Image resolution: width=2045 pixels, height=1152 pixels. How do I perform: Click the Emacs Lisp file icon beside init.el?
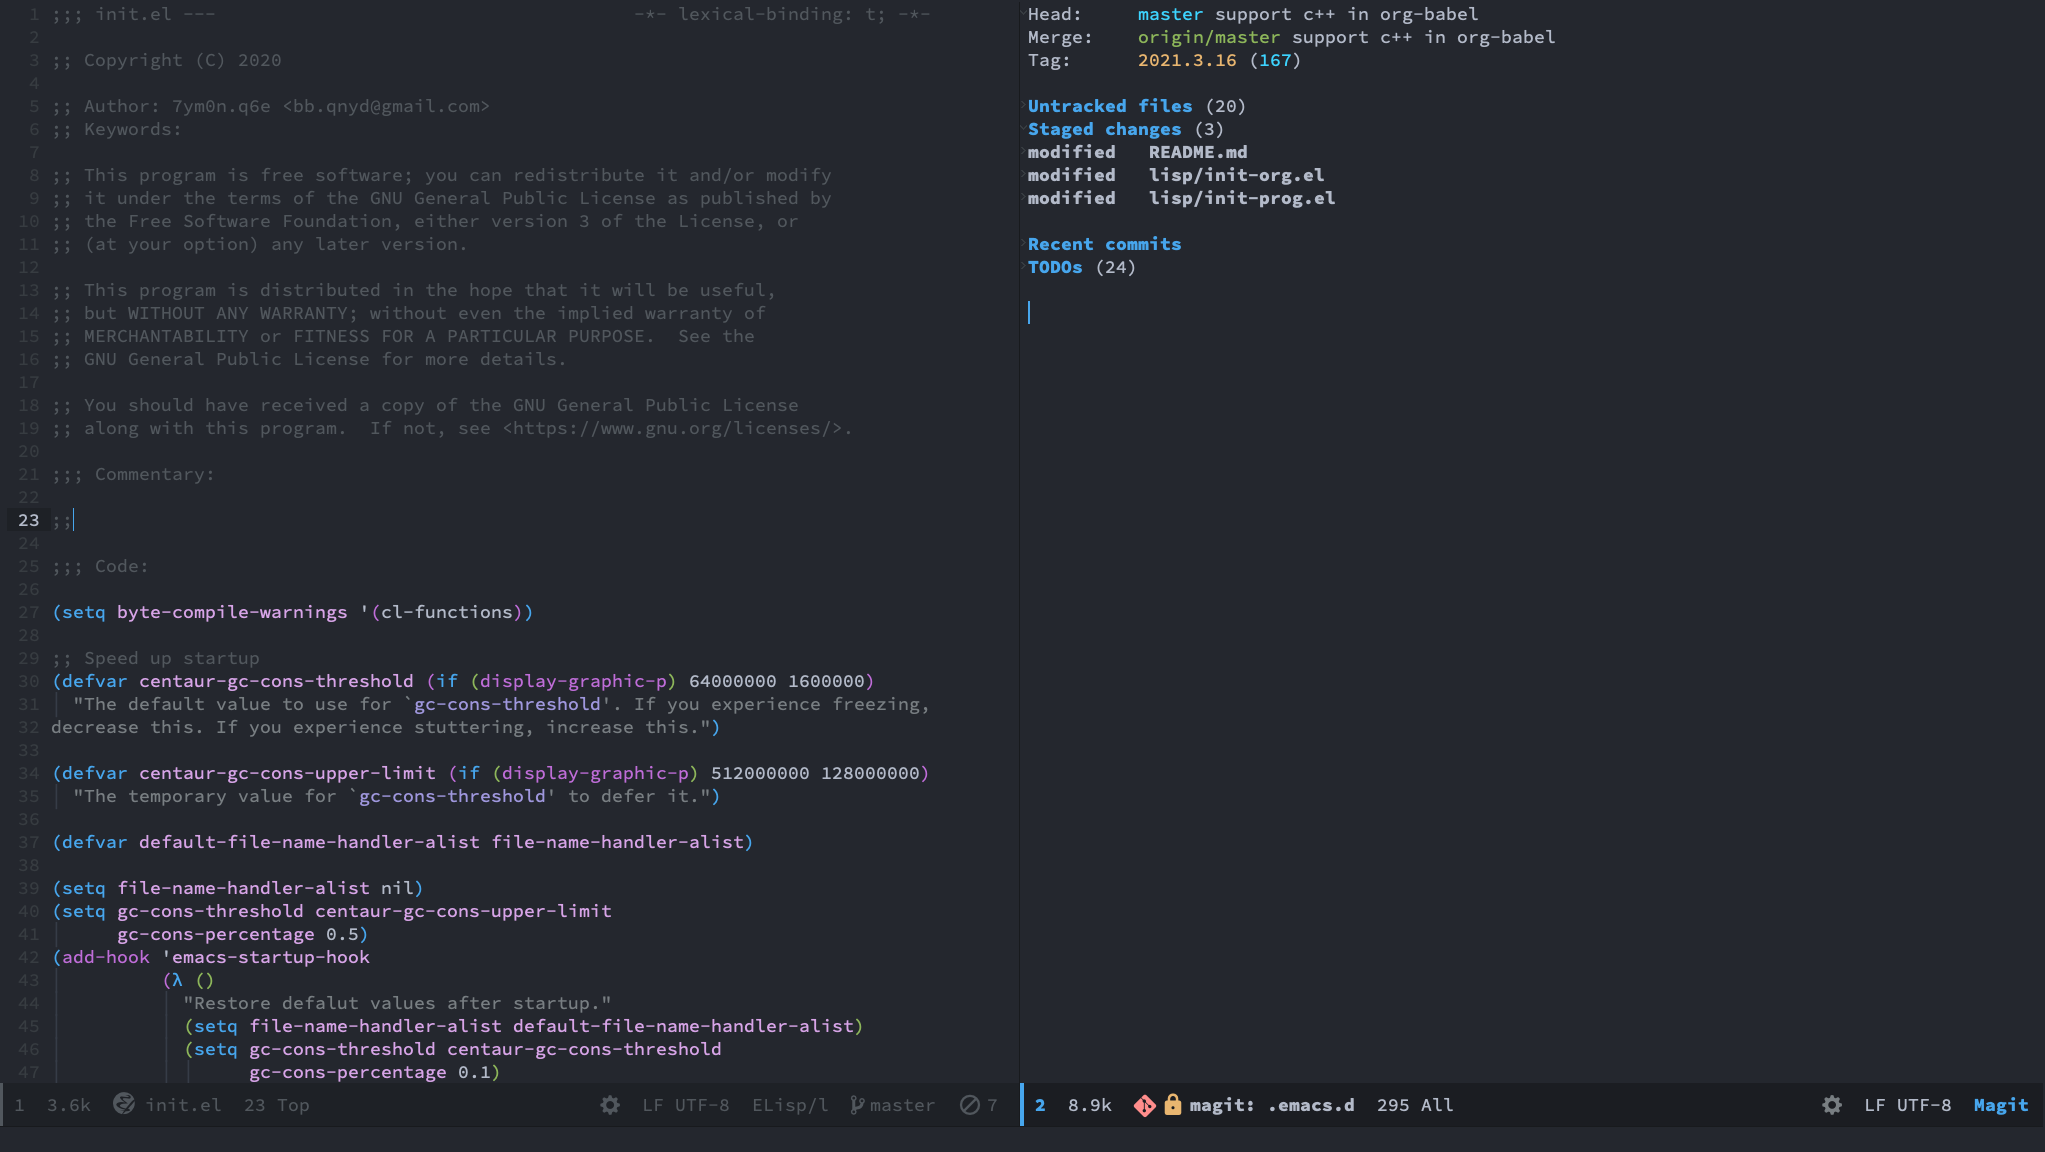coord(124,1104)
